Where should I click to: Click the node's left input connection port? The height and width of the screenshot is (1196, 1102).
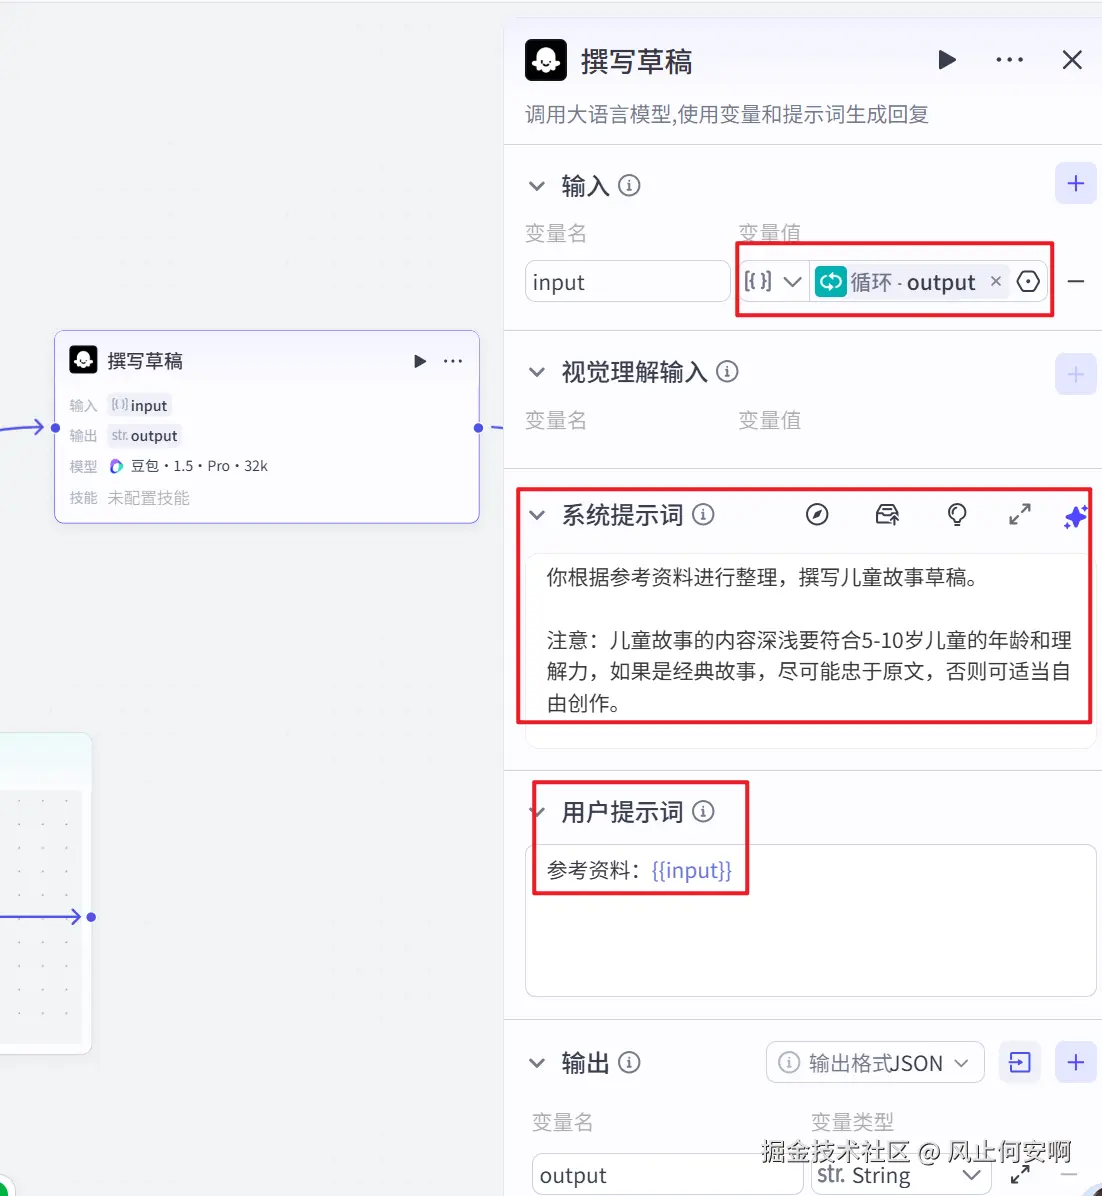tap(55, 428)
